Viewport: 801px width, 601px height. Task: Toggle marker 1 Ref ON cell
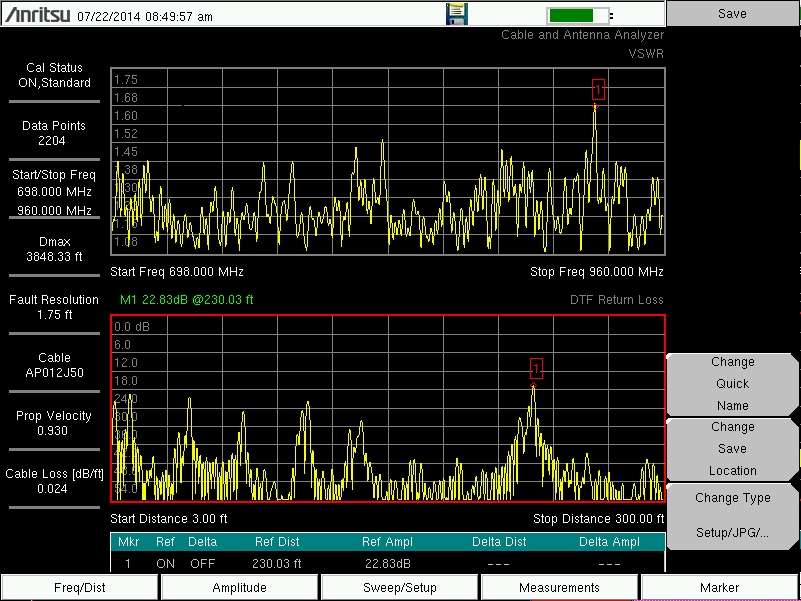click(x=166, y=564)
